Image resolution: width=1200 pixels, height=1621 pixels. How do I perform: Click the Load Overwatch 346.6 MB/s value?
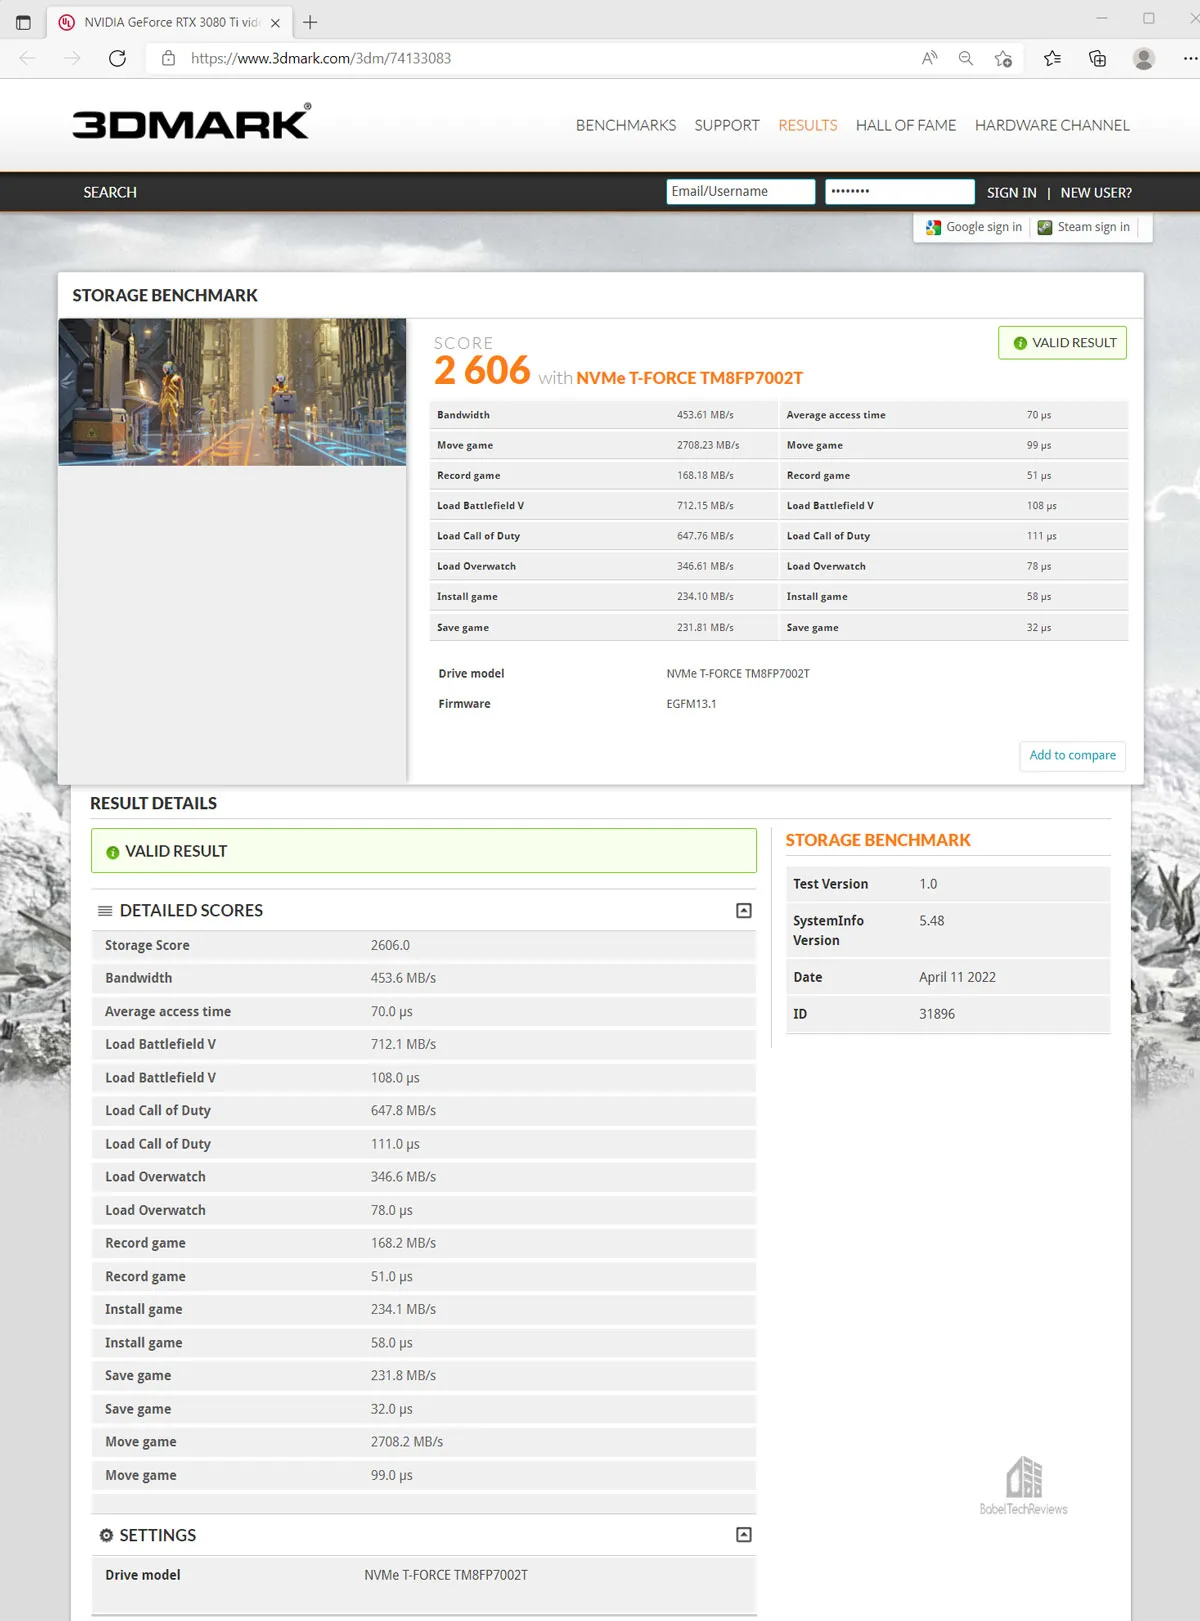[x=403, y=1177]
